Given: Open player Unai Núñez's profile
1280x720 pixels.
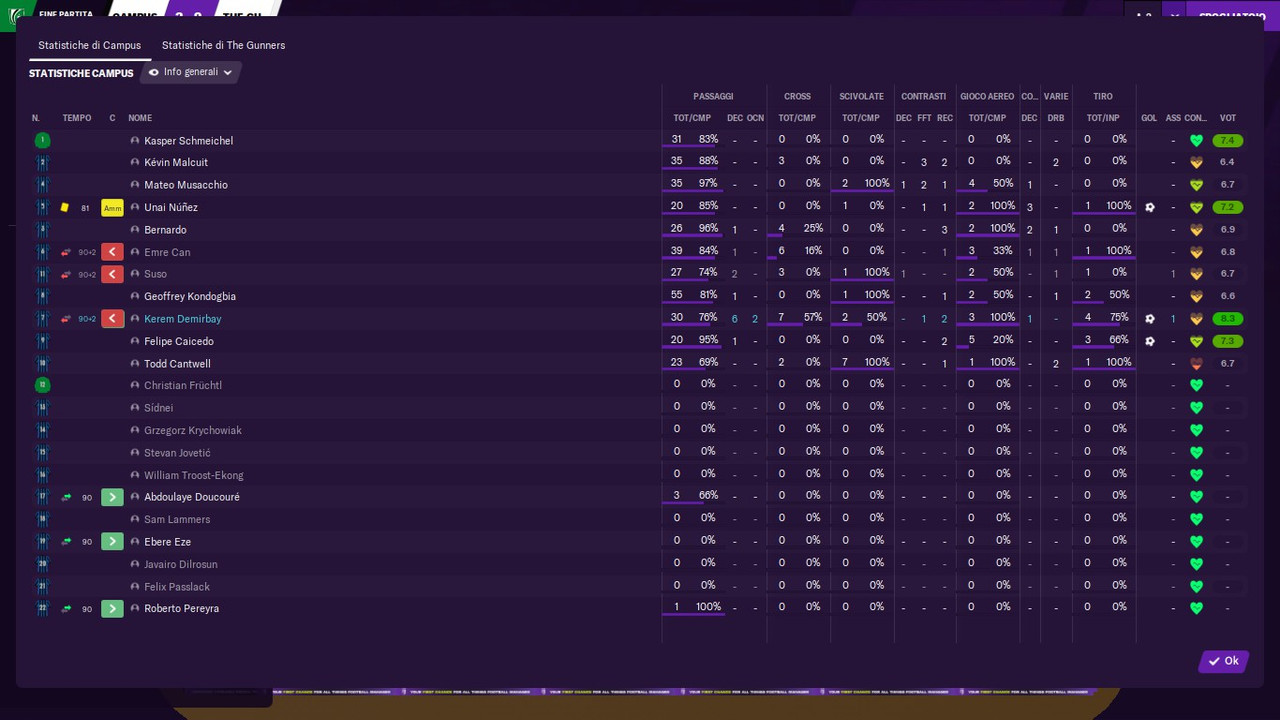Looking at the screenshot, I should click(171, 208).
